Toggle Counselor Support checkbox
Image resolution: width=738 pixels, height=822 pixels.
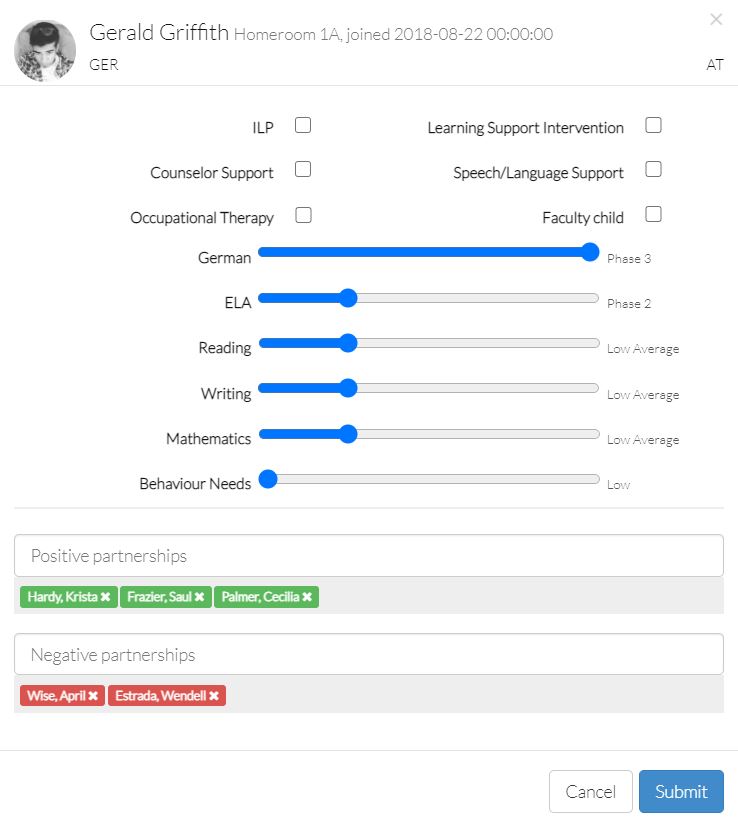coord(303,170)
